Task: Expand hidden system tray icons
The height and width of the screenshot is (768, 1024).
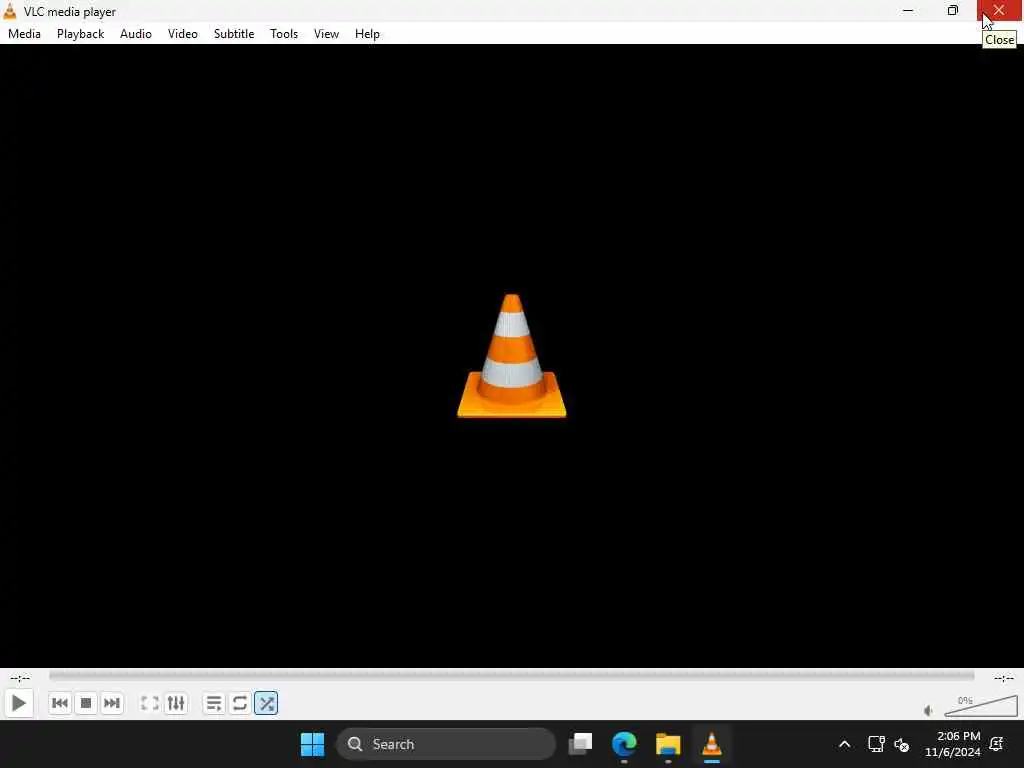Action: pos(844,744)
